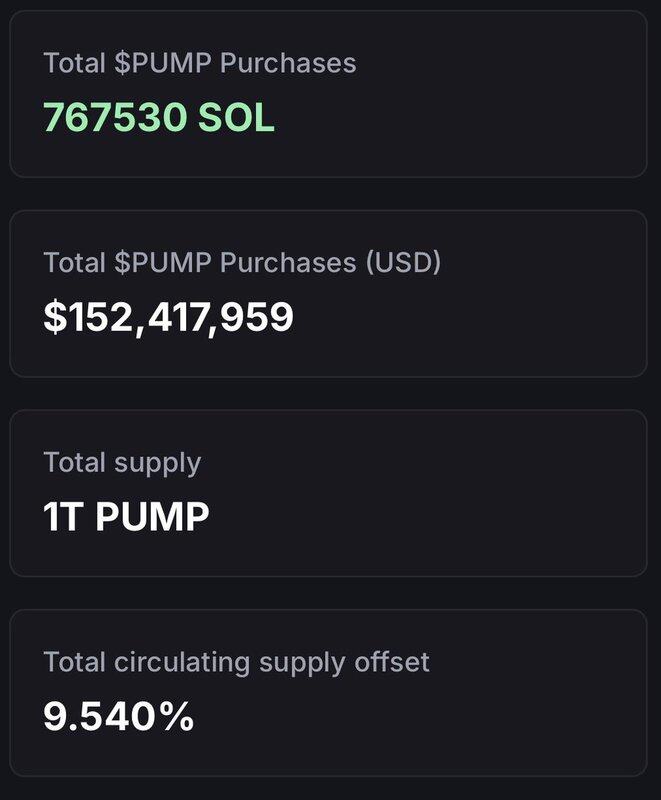Click the "SOL" unit in green text
661x800 pixels.
(x=236, y=117)
